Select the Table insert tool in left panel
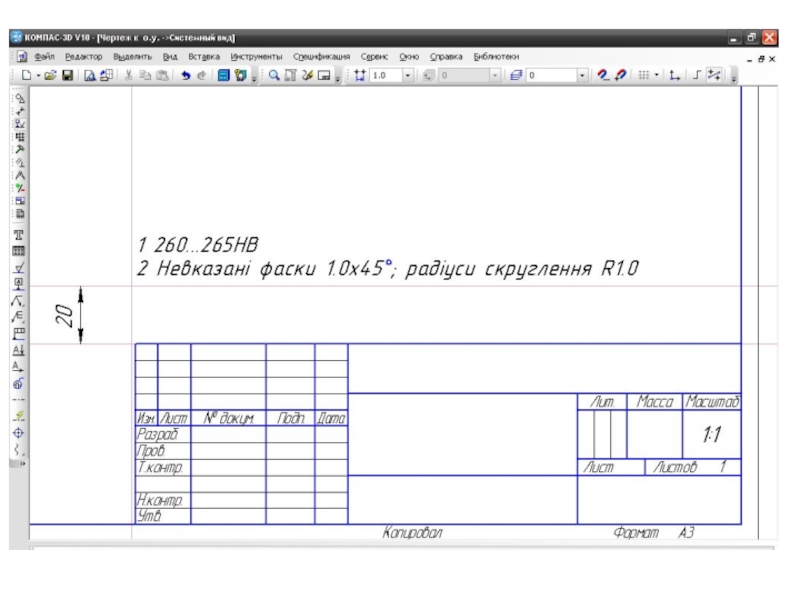Viewport: 800px width, 600px height. 18,250
